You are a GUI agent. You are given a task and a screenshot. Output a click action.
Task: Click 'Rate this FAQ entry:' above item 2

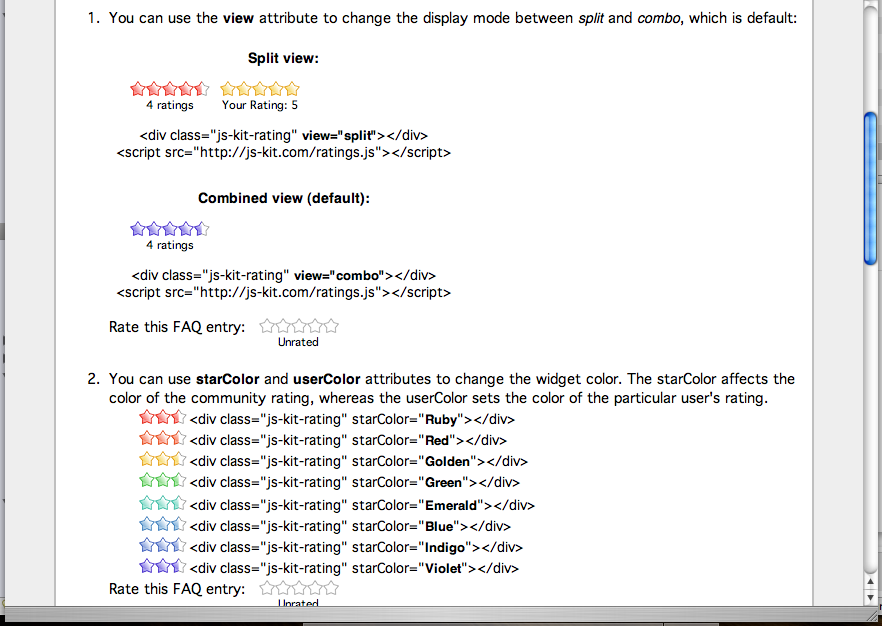pos(177,327)
